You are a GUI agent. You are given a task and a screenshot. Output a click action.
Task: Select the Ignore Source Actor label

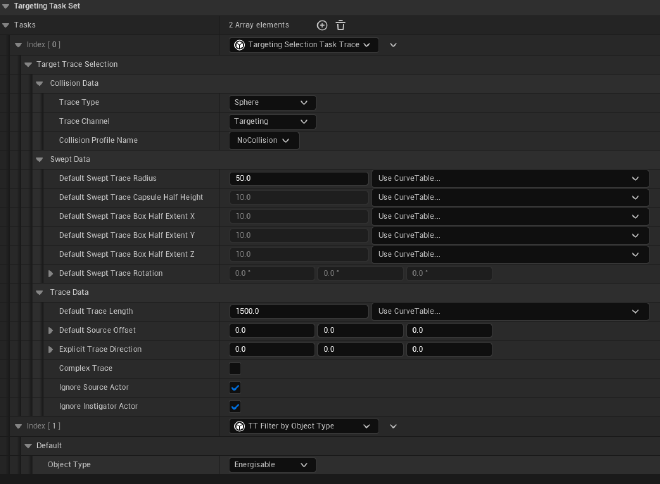click(x=94, y=387)
